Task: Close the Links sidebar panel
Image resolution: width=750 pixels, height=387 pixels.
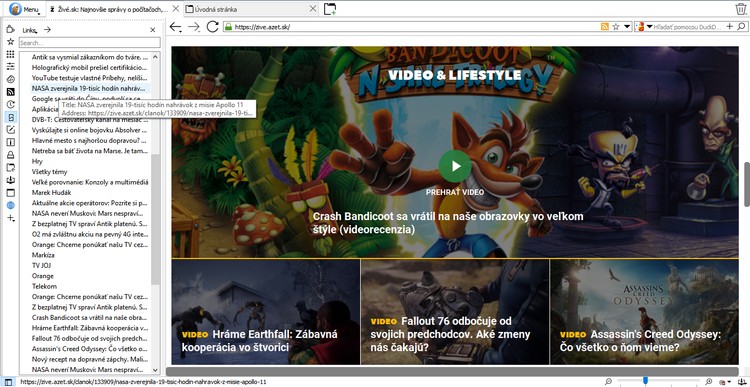Action: click(x=153, y=30)
